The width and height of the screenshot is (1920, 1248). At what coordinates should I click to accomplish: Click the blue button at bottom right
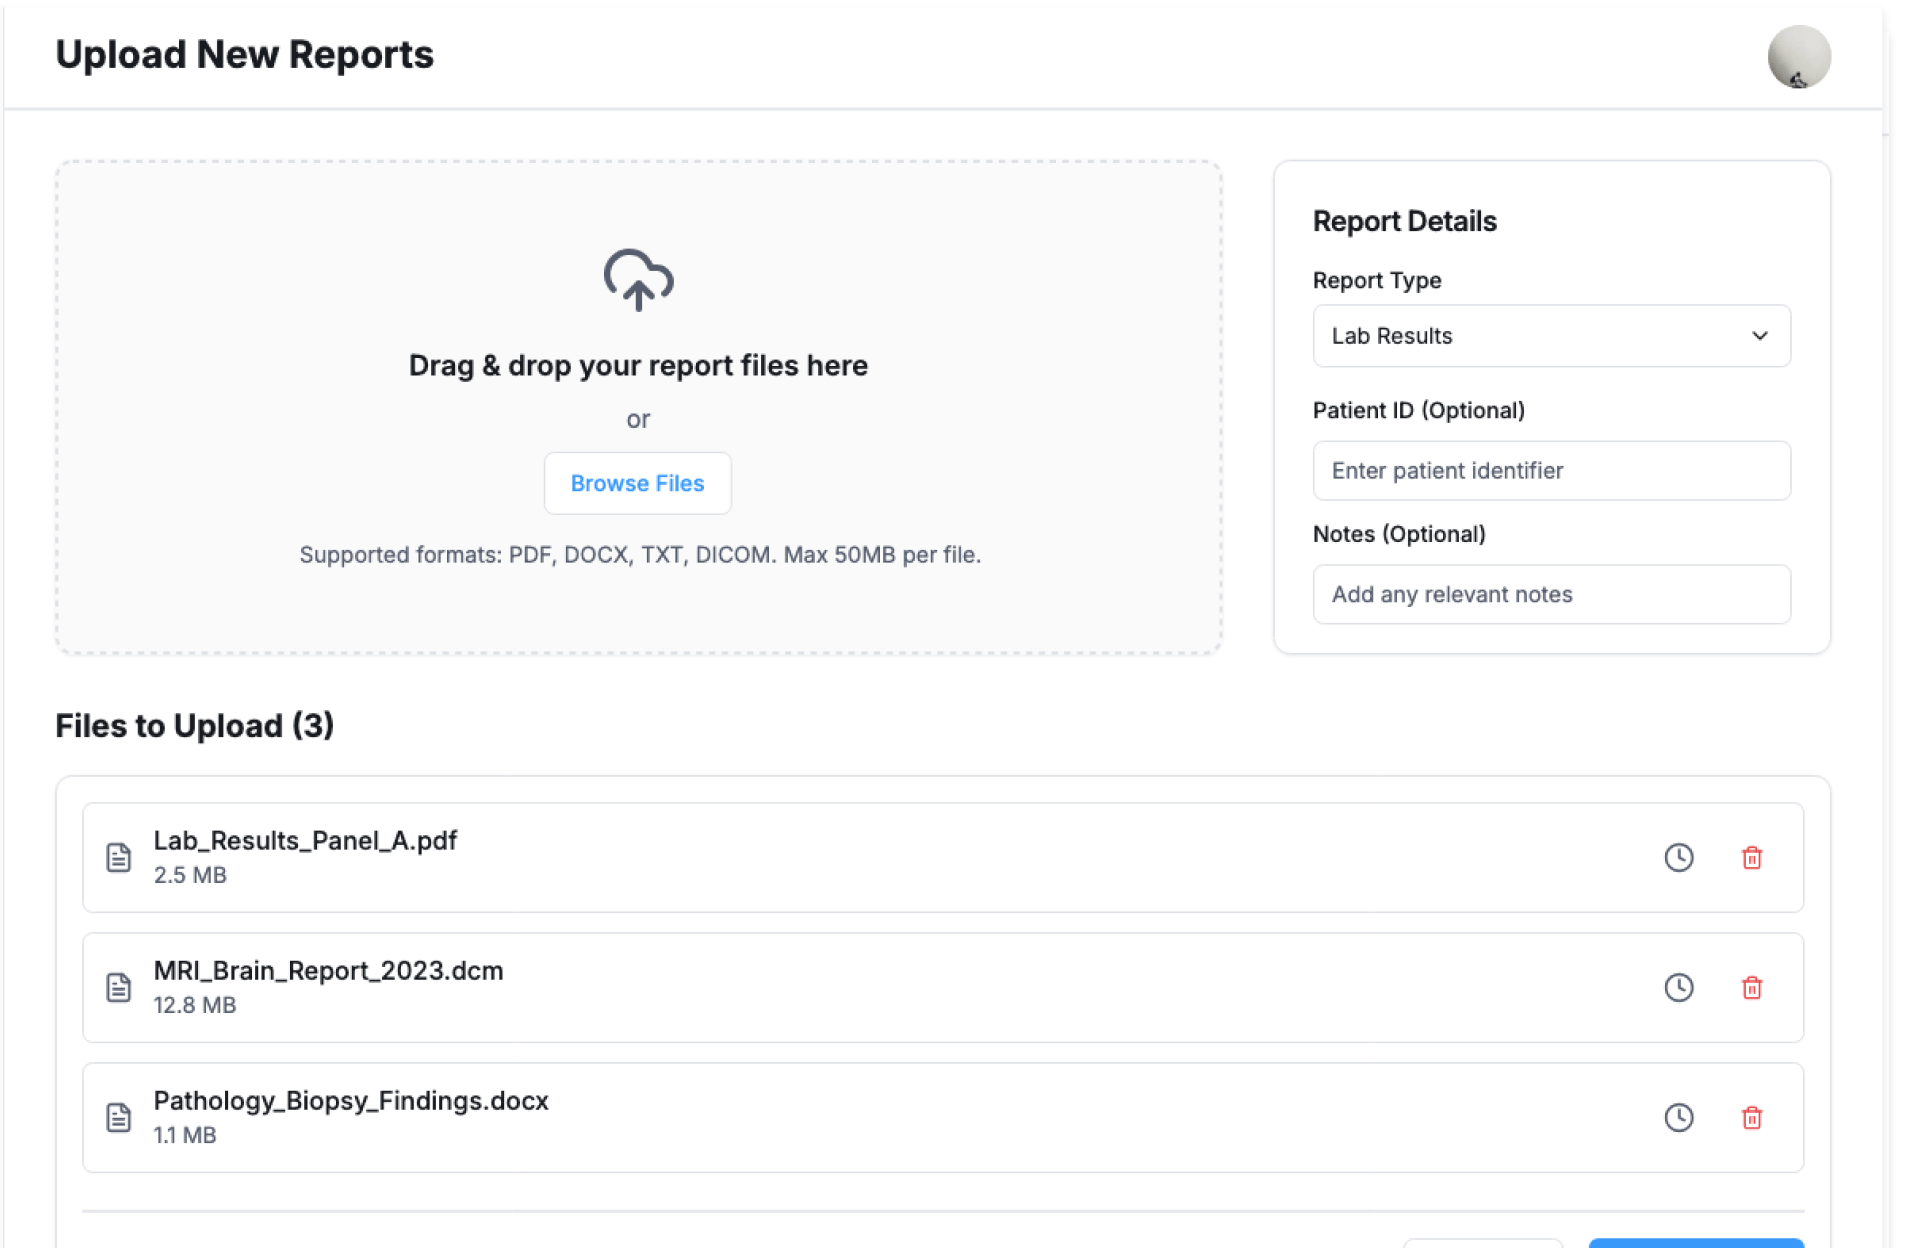[x=1695, y=1242]
